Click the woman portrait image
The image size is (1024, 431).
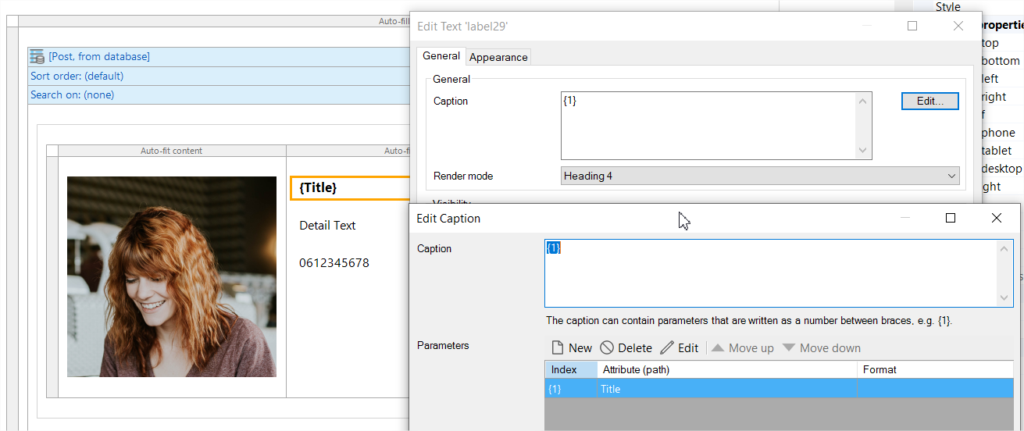click(172, 276)
